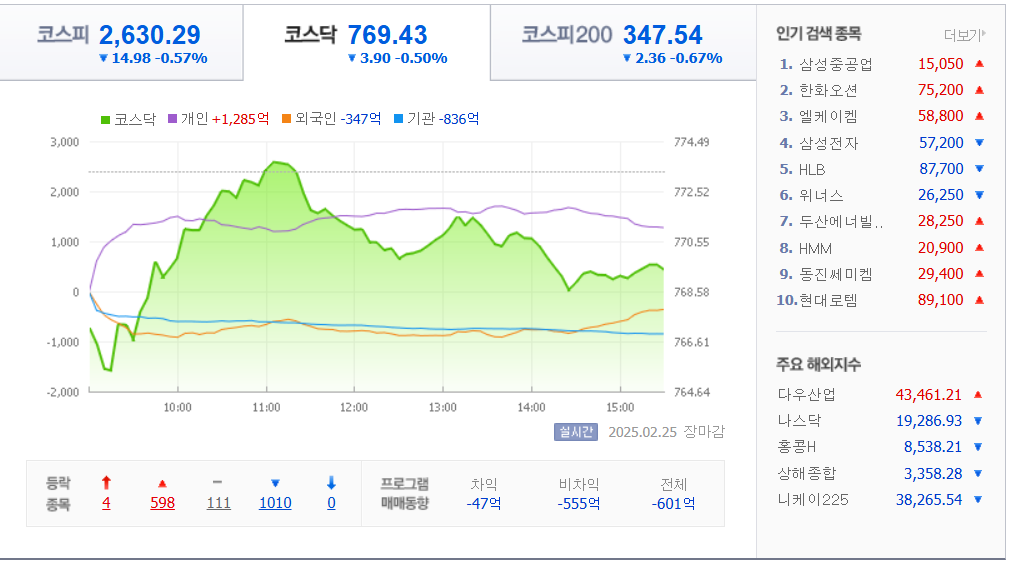The width and height of the screenshot is (1010, 564).
Task: Click the KOSDAQ intraday chart area
Action: (377, 267)
